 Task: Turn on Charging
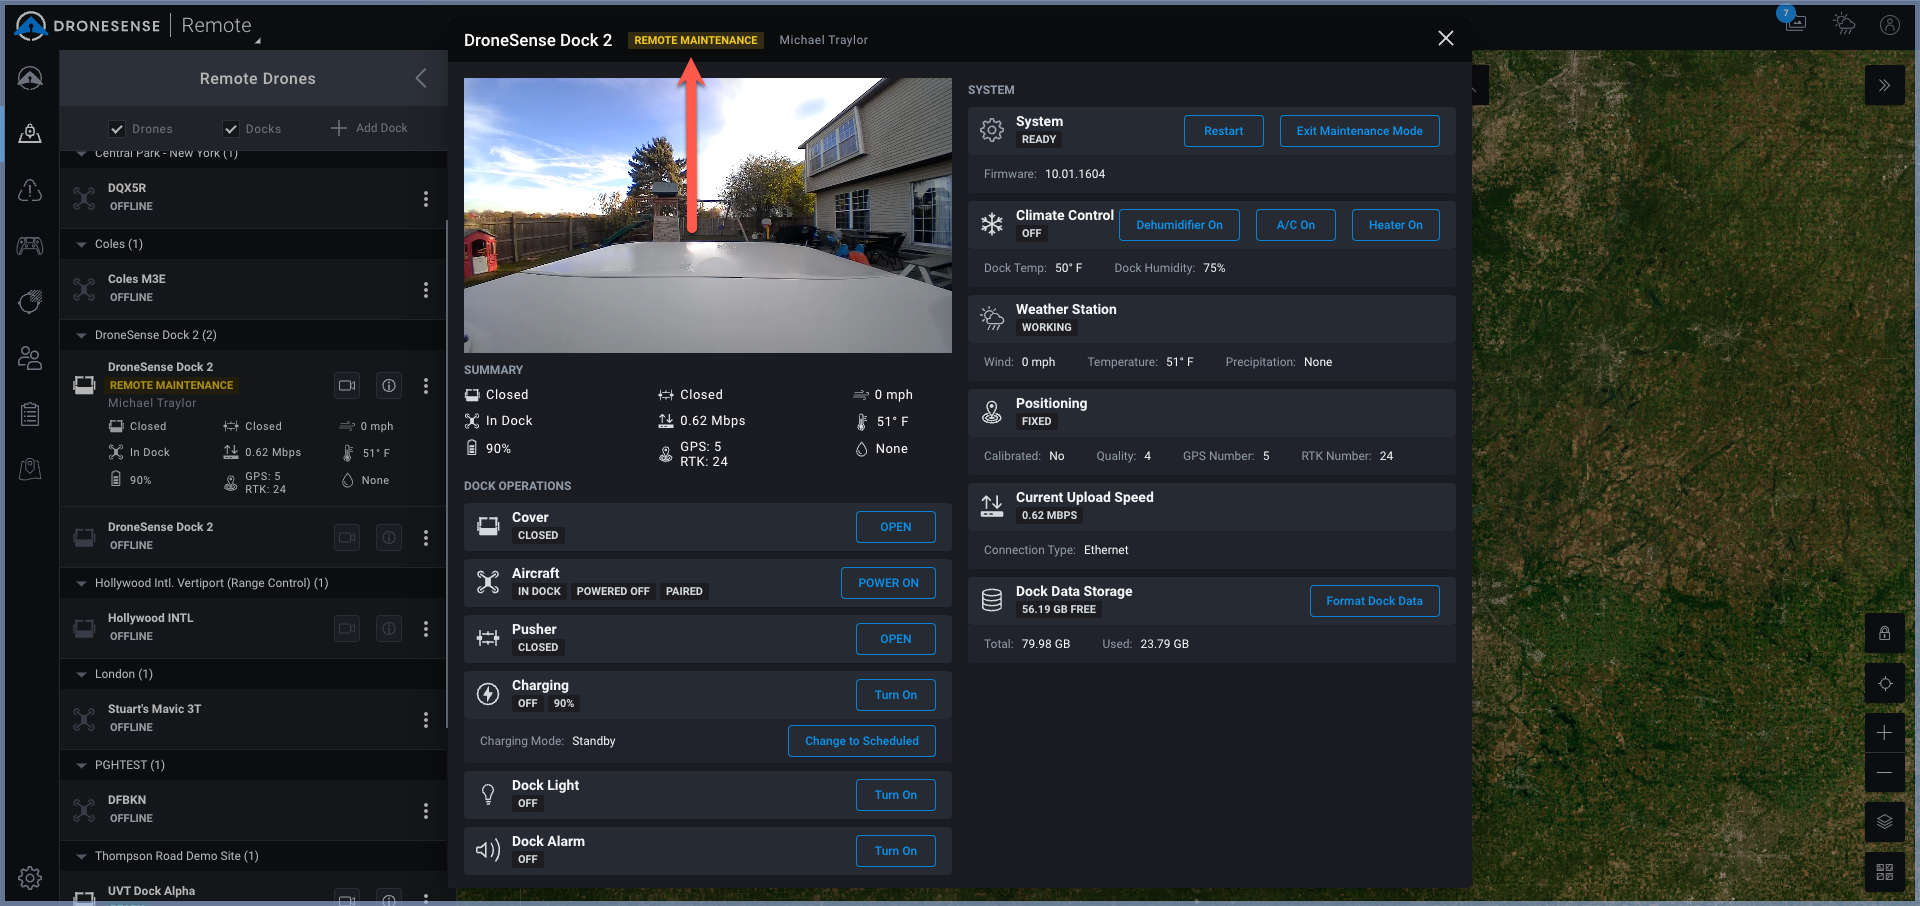tap(896, 695)
